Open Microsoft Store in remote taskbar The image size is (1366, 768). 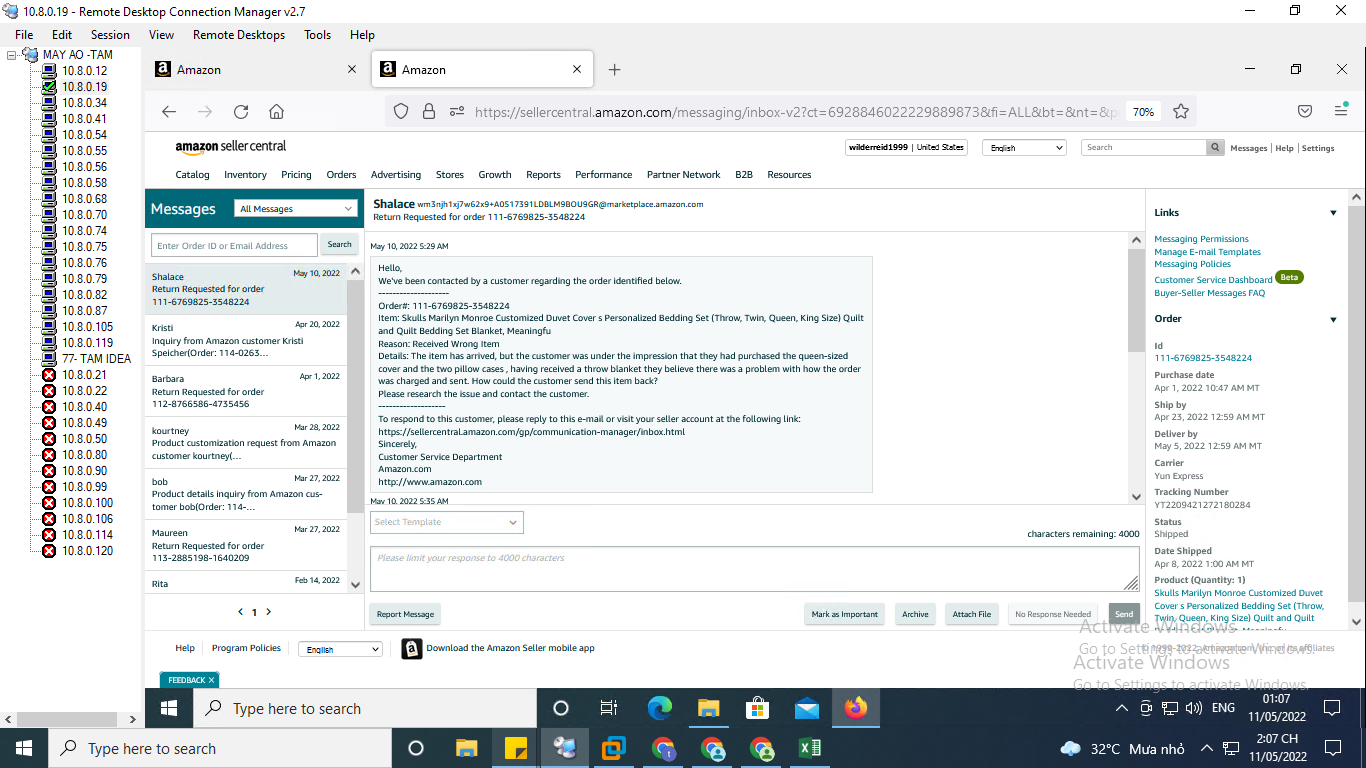758,708
